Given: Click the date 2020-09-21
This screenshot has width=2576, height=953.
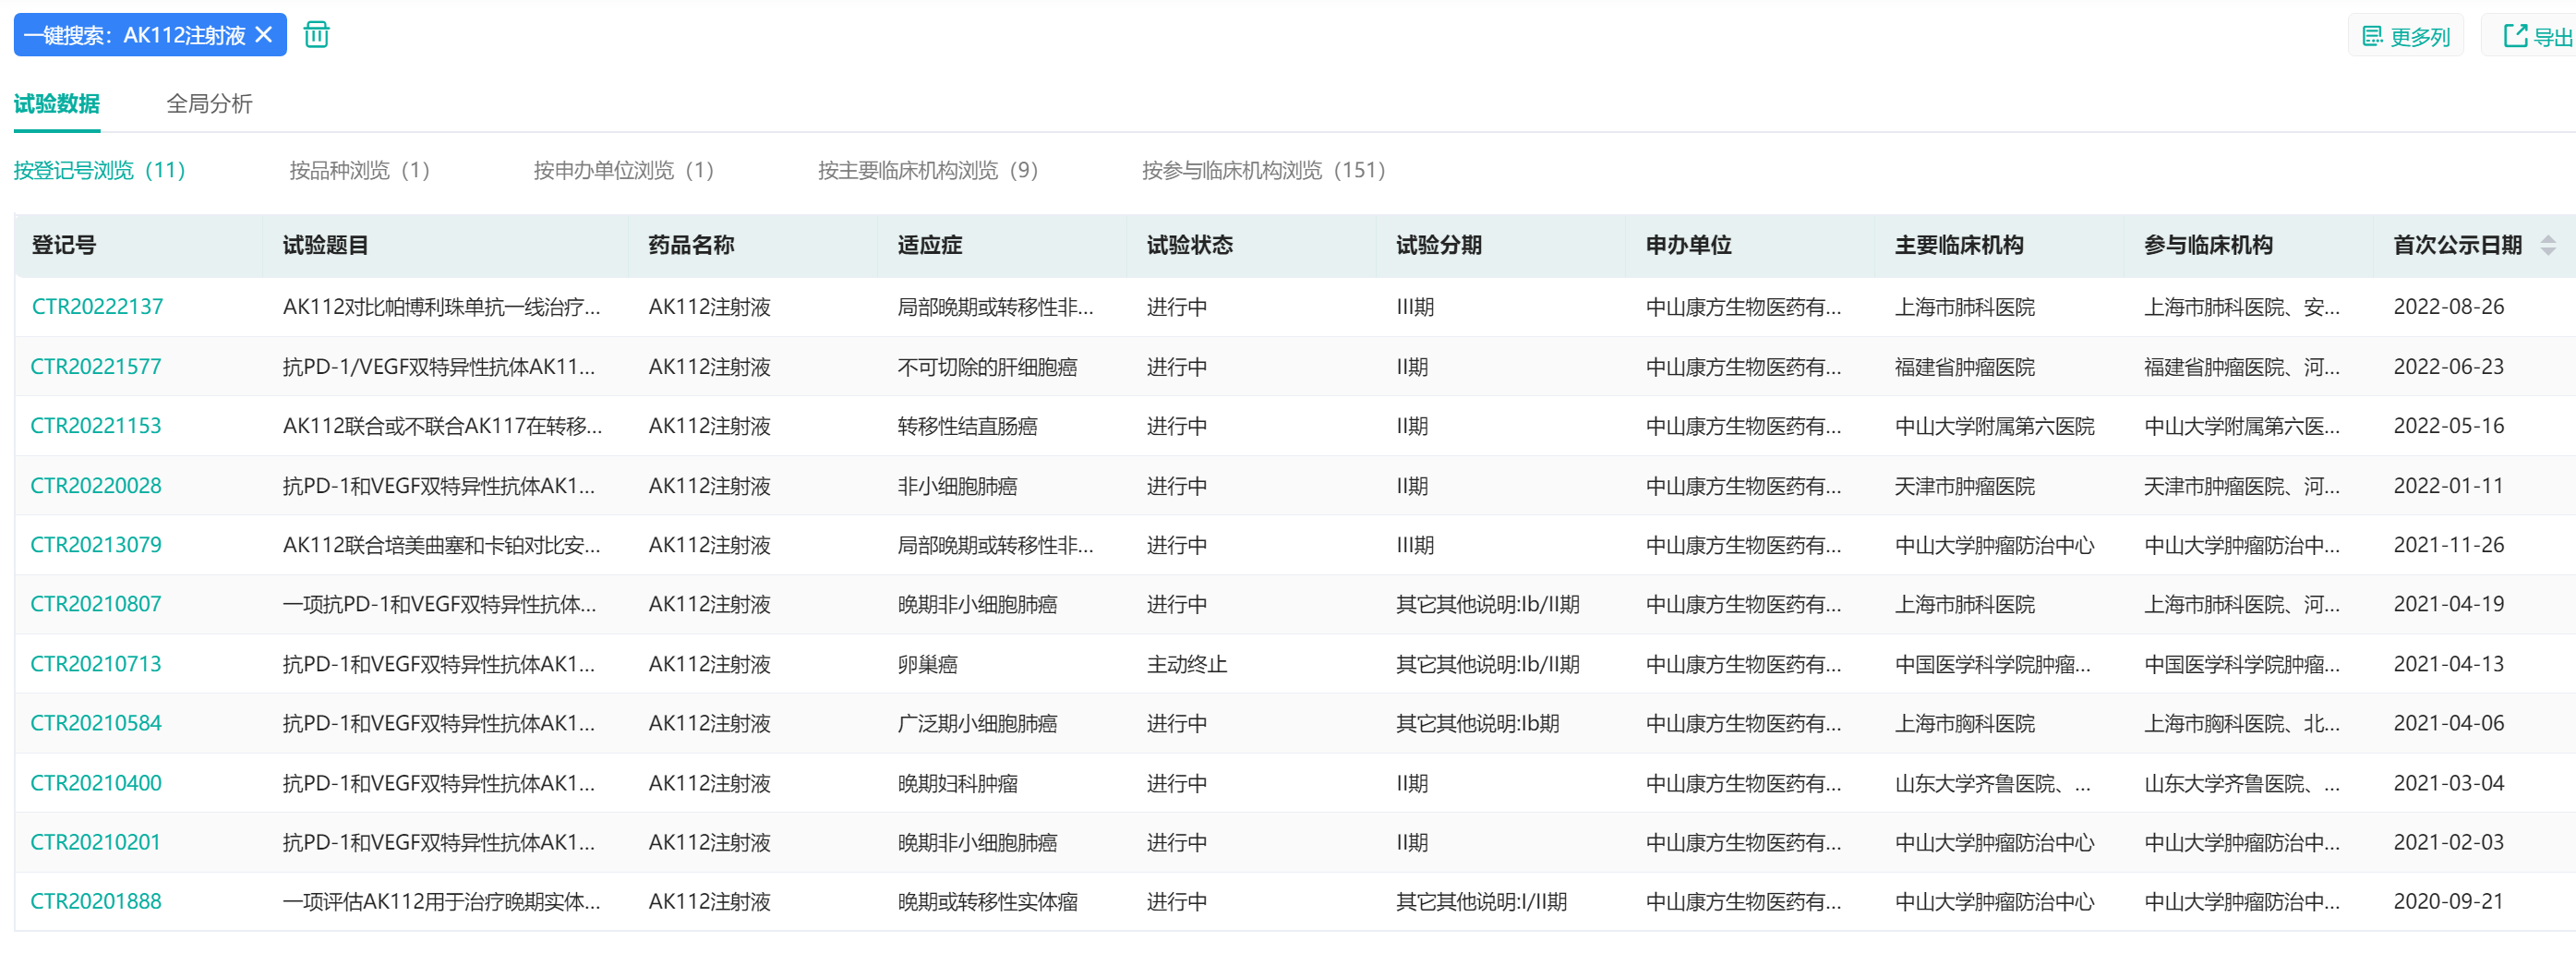Looking at the screenshot, I should tap(2449, 901).
